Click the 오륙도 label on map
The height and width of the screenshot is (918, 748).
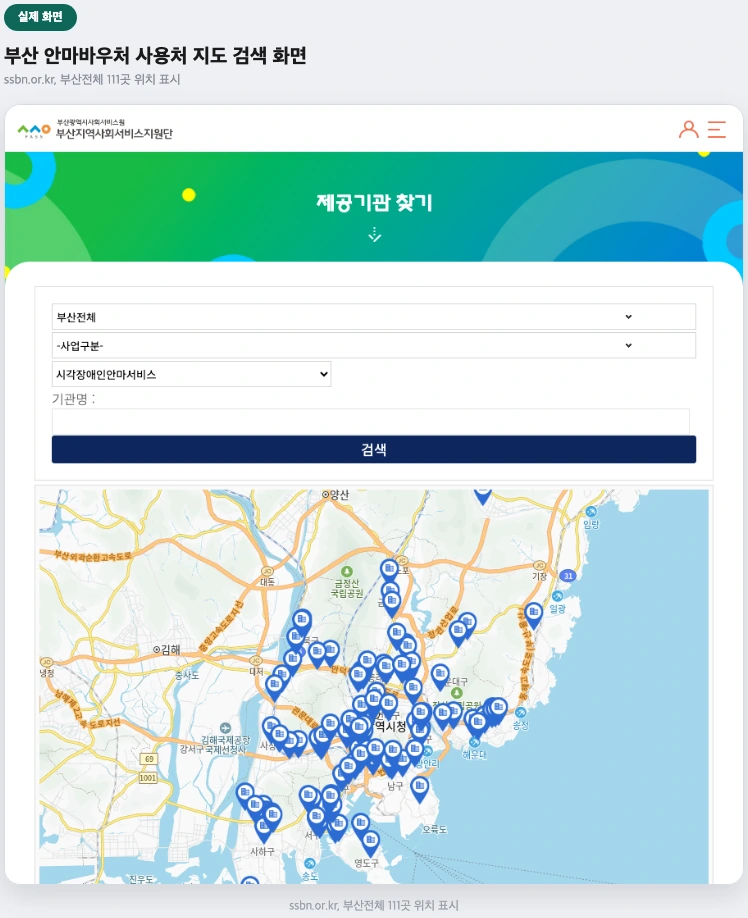(x=434, y=830)
